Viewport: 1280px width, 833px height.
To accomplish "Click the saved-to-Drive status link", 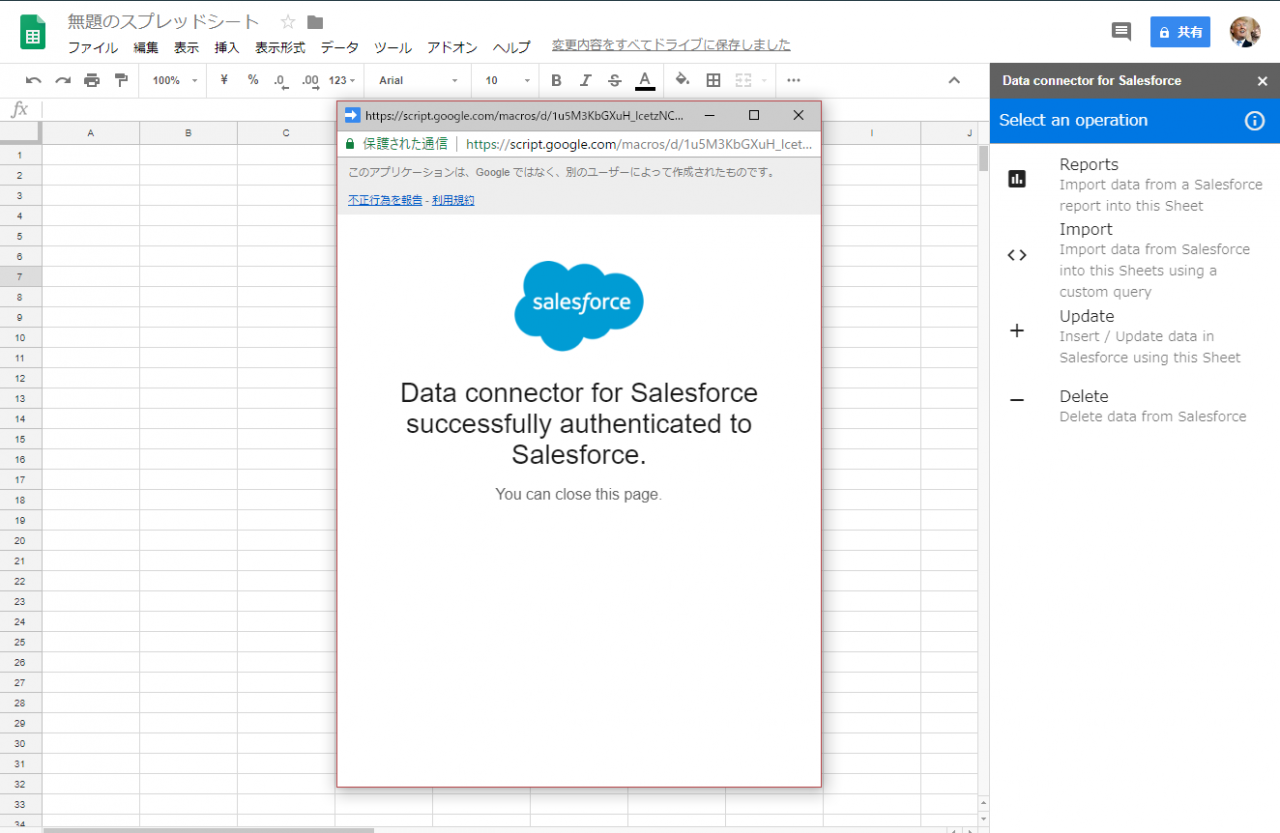I will pos(671,45).
